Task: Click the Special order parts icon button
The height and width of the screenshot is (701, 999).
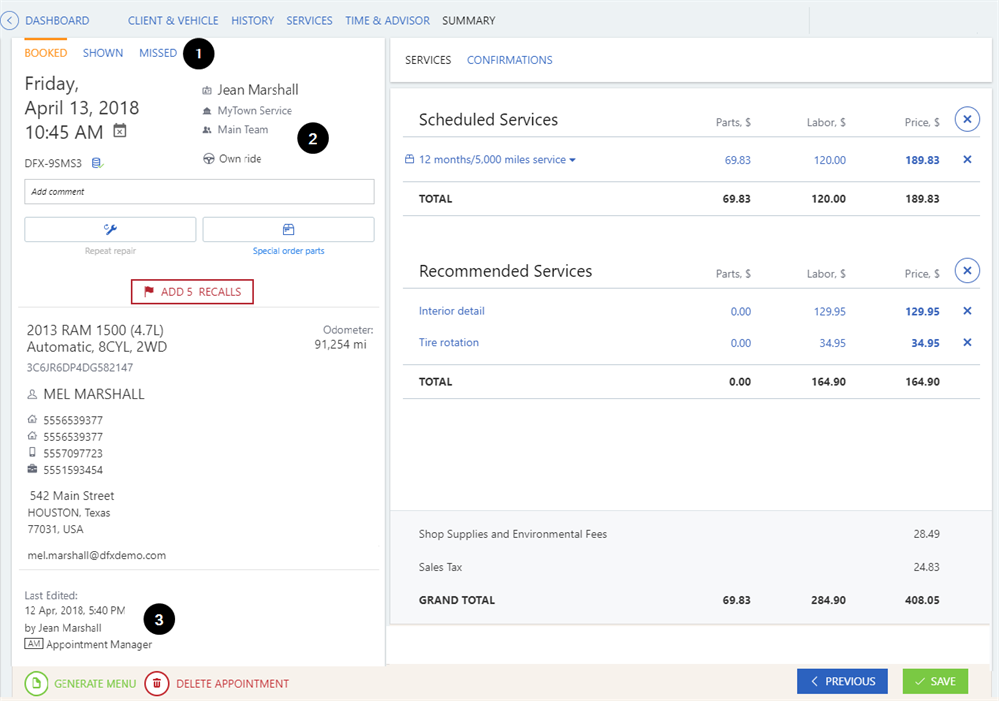Action: click(x=288, y=229)
